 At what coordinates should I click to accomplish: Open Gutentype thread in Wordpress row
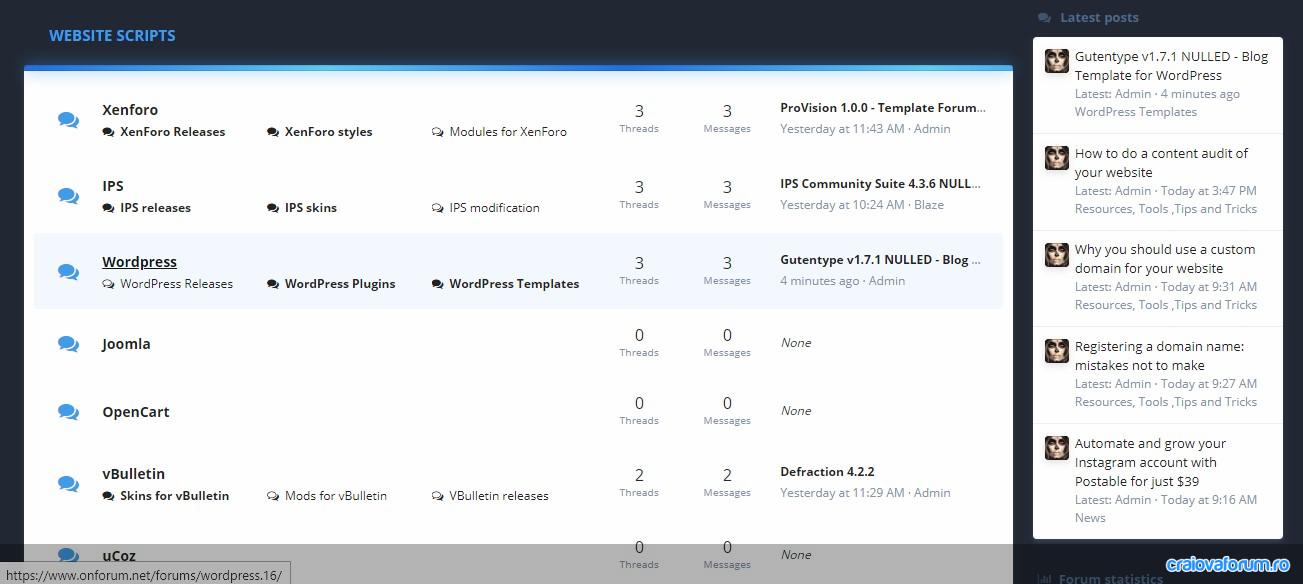point(880,260)
